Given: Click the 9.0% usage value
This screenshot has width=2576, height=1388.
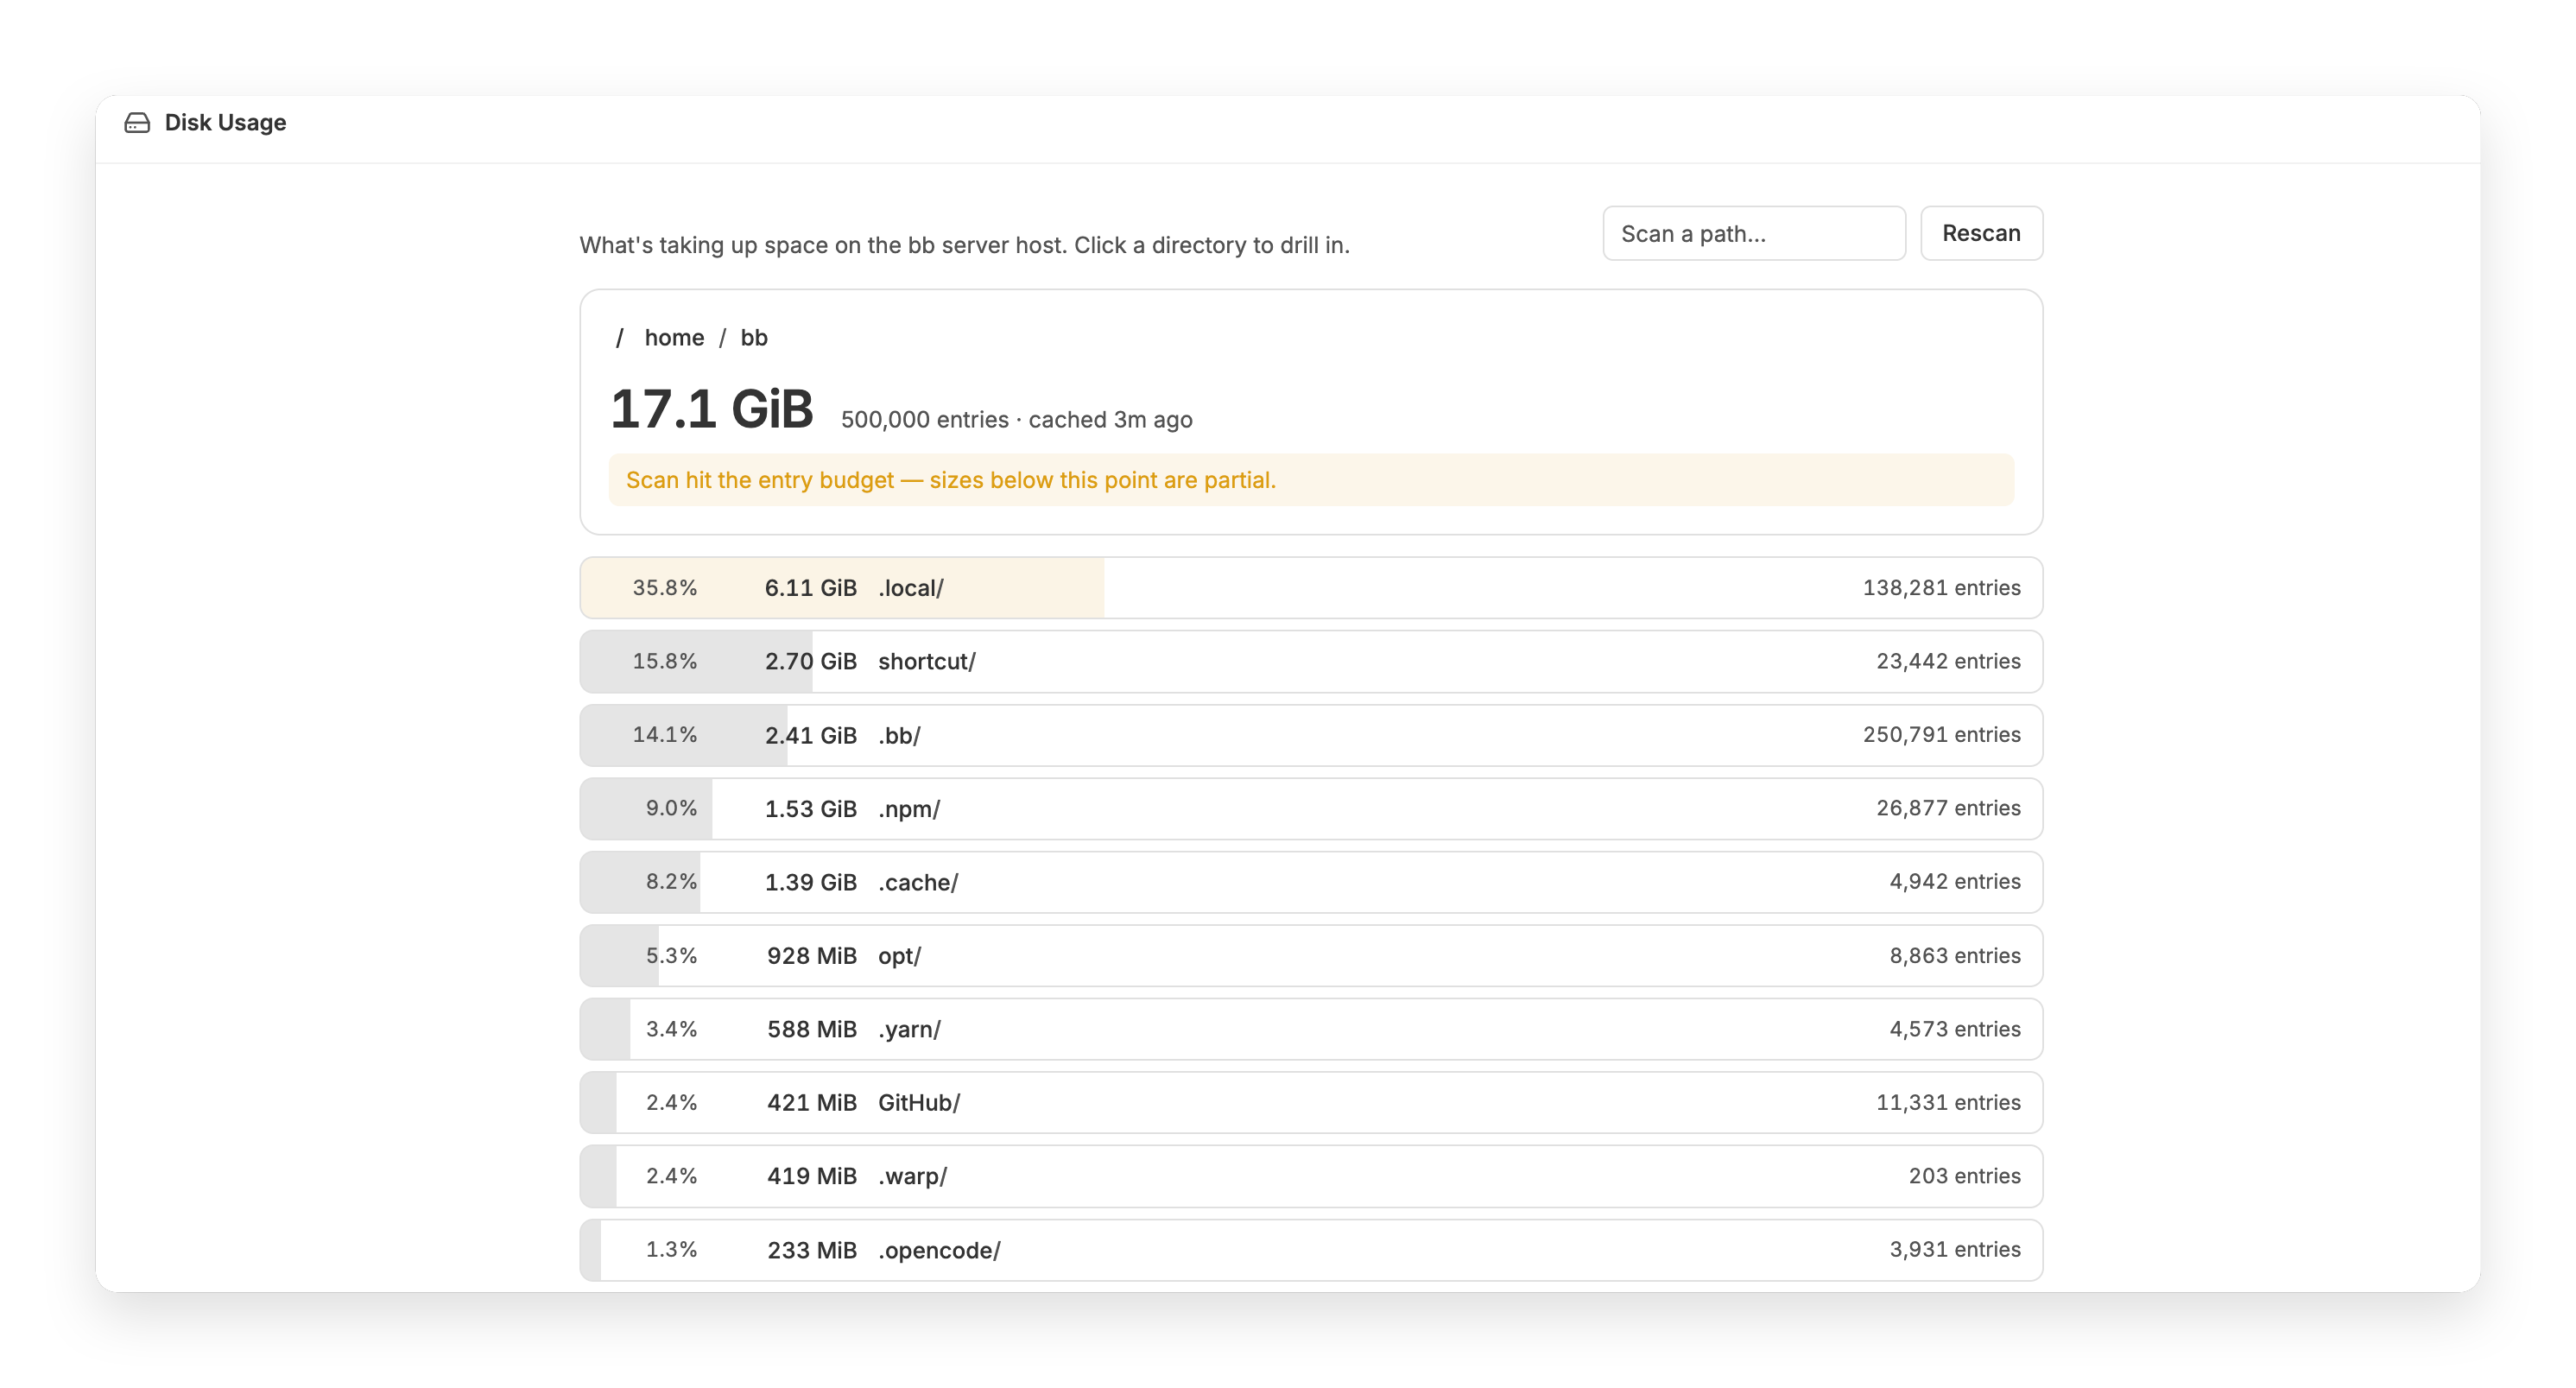Looking at the screenshot, I should (x=671, y=808).
